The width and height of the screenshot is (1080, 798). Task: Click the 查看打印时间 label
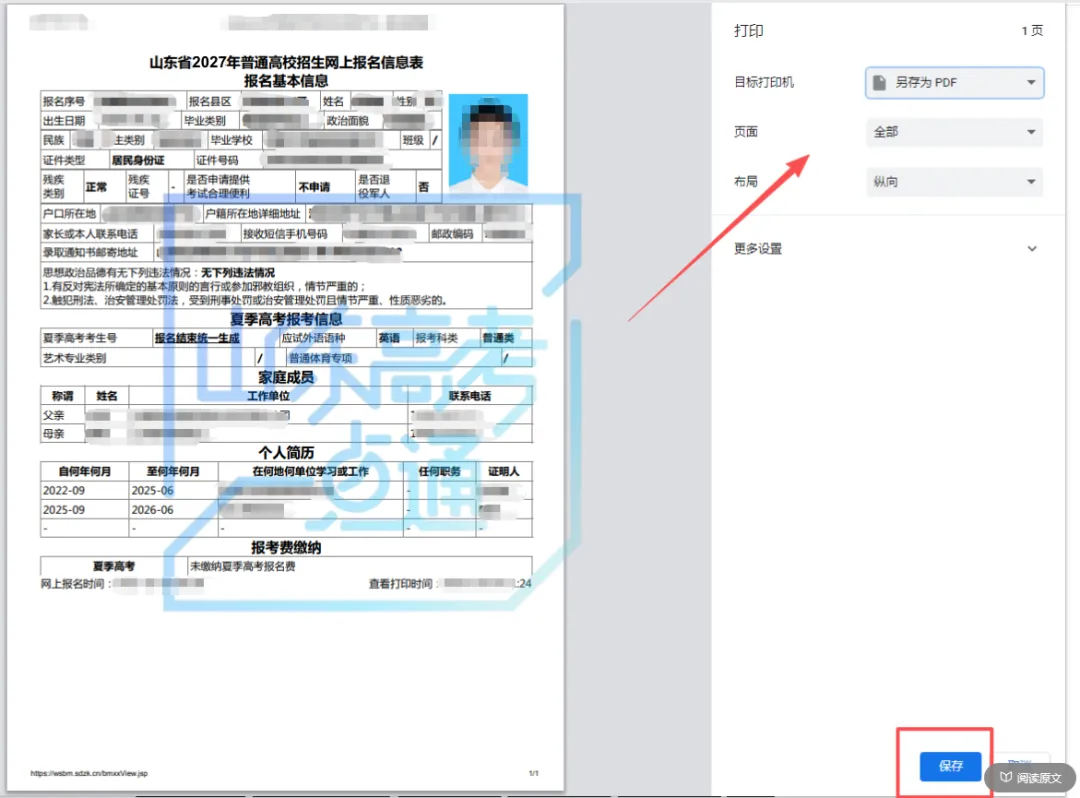click(x=401, y=584)
